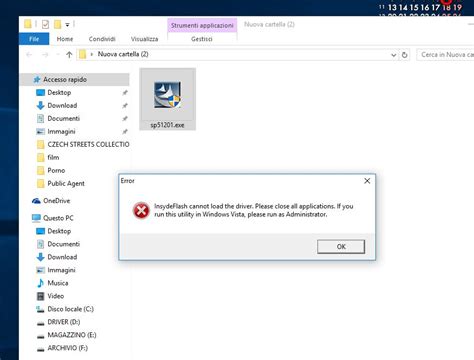Click the Video film icon
This screenshot has height=360, width=474.
pos(40,296)
